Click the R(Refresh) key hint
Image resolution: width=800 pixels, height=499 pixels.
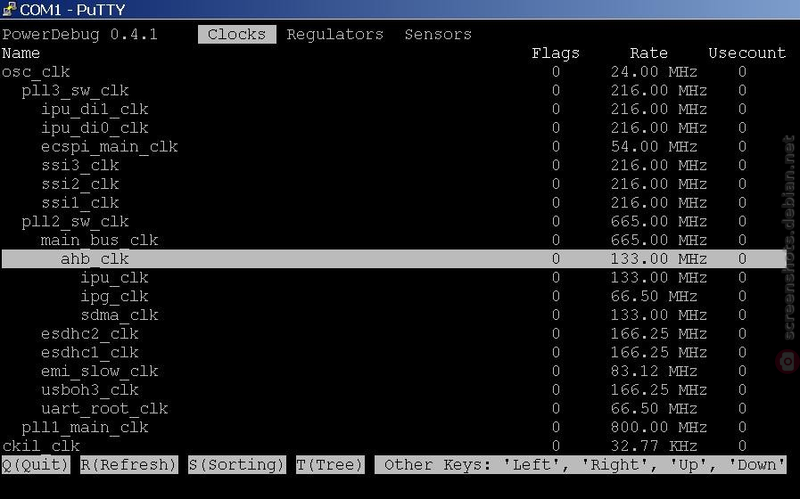(x=129, y=465)
